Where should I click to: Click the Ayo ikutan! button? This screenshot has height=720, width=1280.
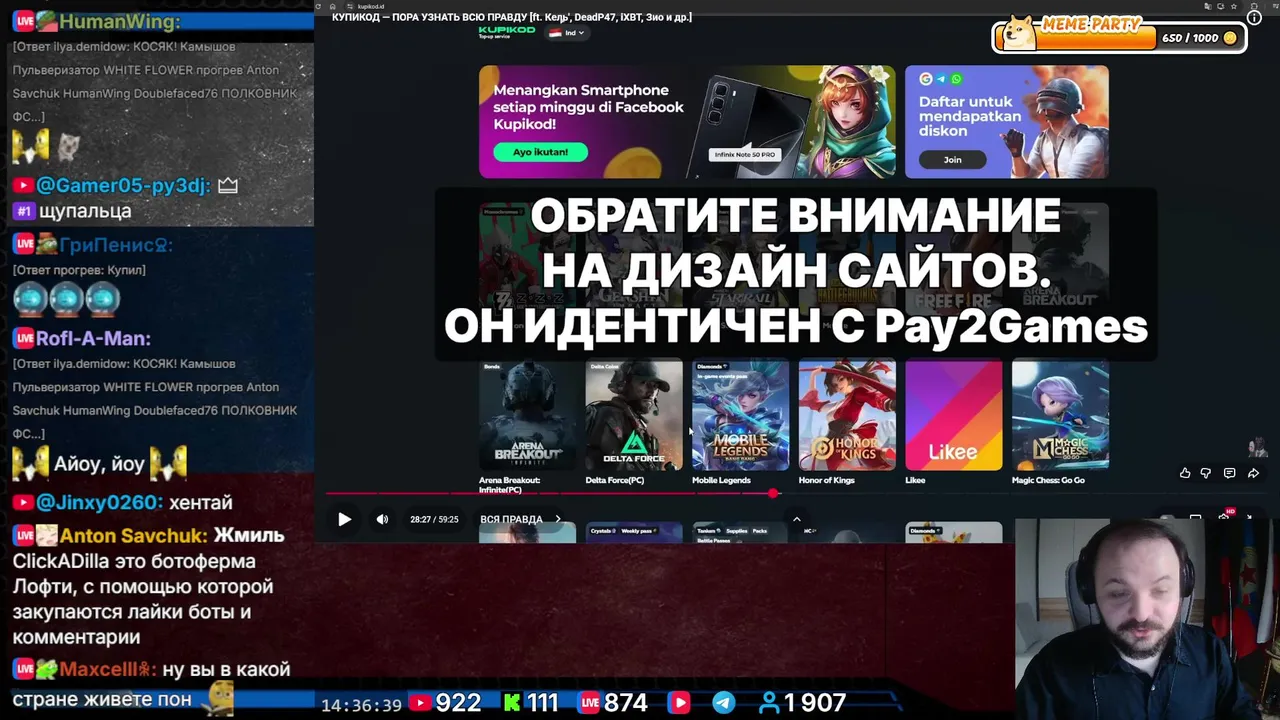[x=540, y=152]
